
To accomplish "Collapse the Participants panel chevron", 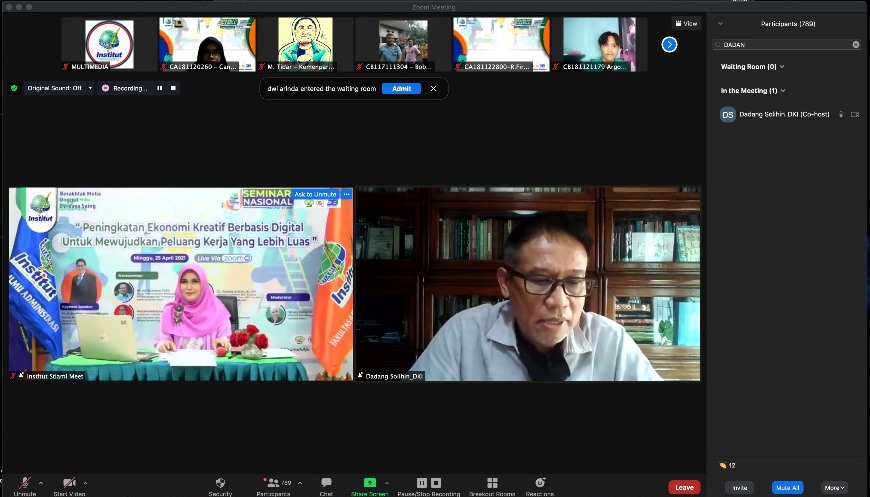I will tap(720, 24).
